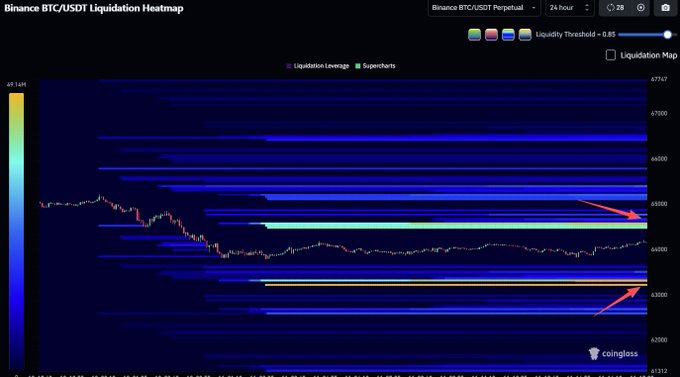Click the 65000 price axis label
The width and height of the screenshot is (680, 377).
pos(659,204)
